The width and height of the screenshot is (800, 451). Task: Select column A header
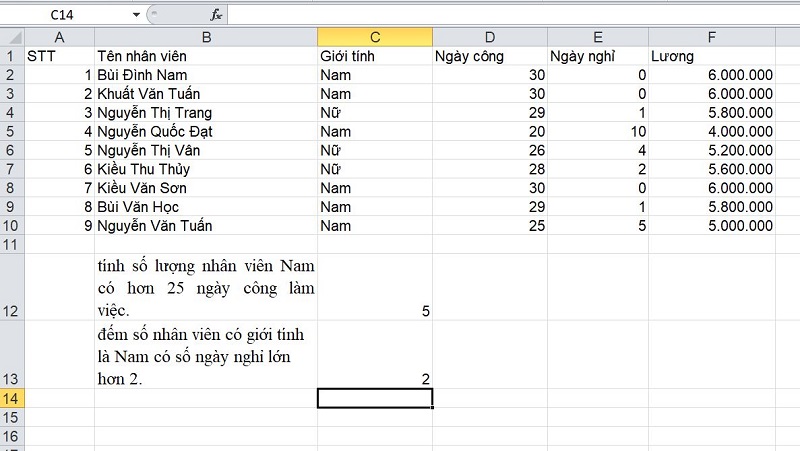click(59, 37)
